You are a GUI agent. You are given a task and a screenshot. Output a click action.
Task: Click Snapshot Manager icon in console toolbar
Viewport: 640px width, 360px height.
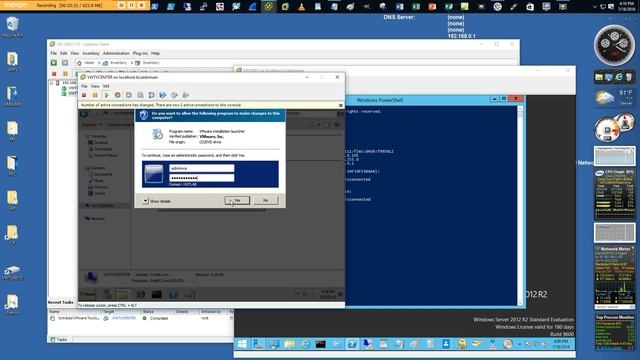[151, 95]
